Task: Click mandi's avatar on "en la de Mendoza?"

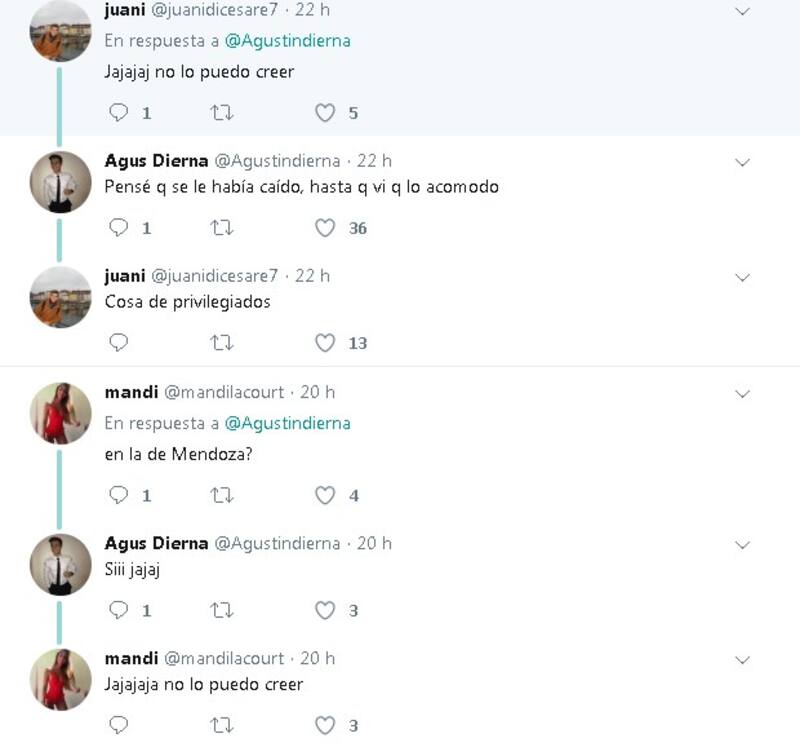Action: point(61,413)
